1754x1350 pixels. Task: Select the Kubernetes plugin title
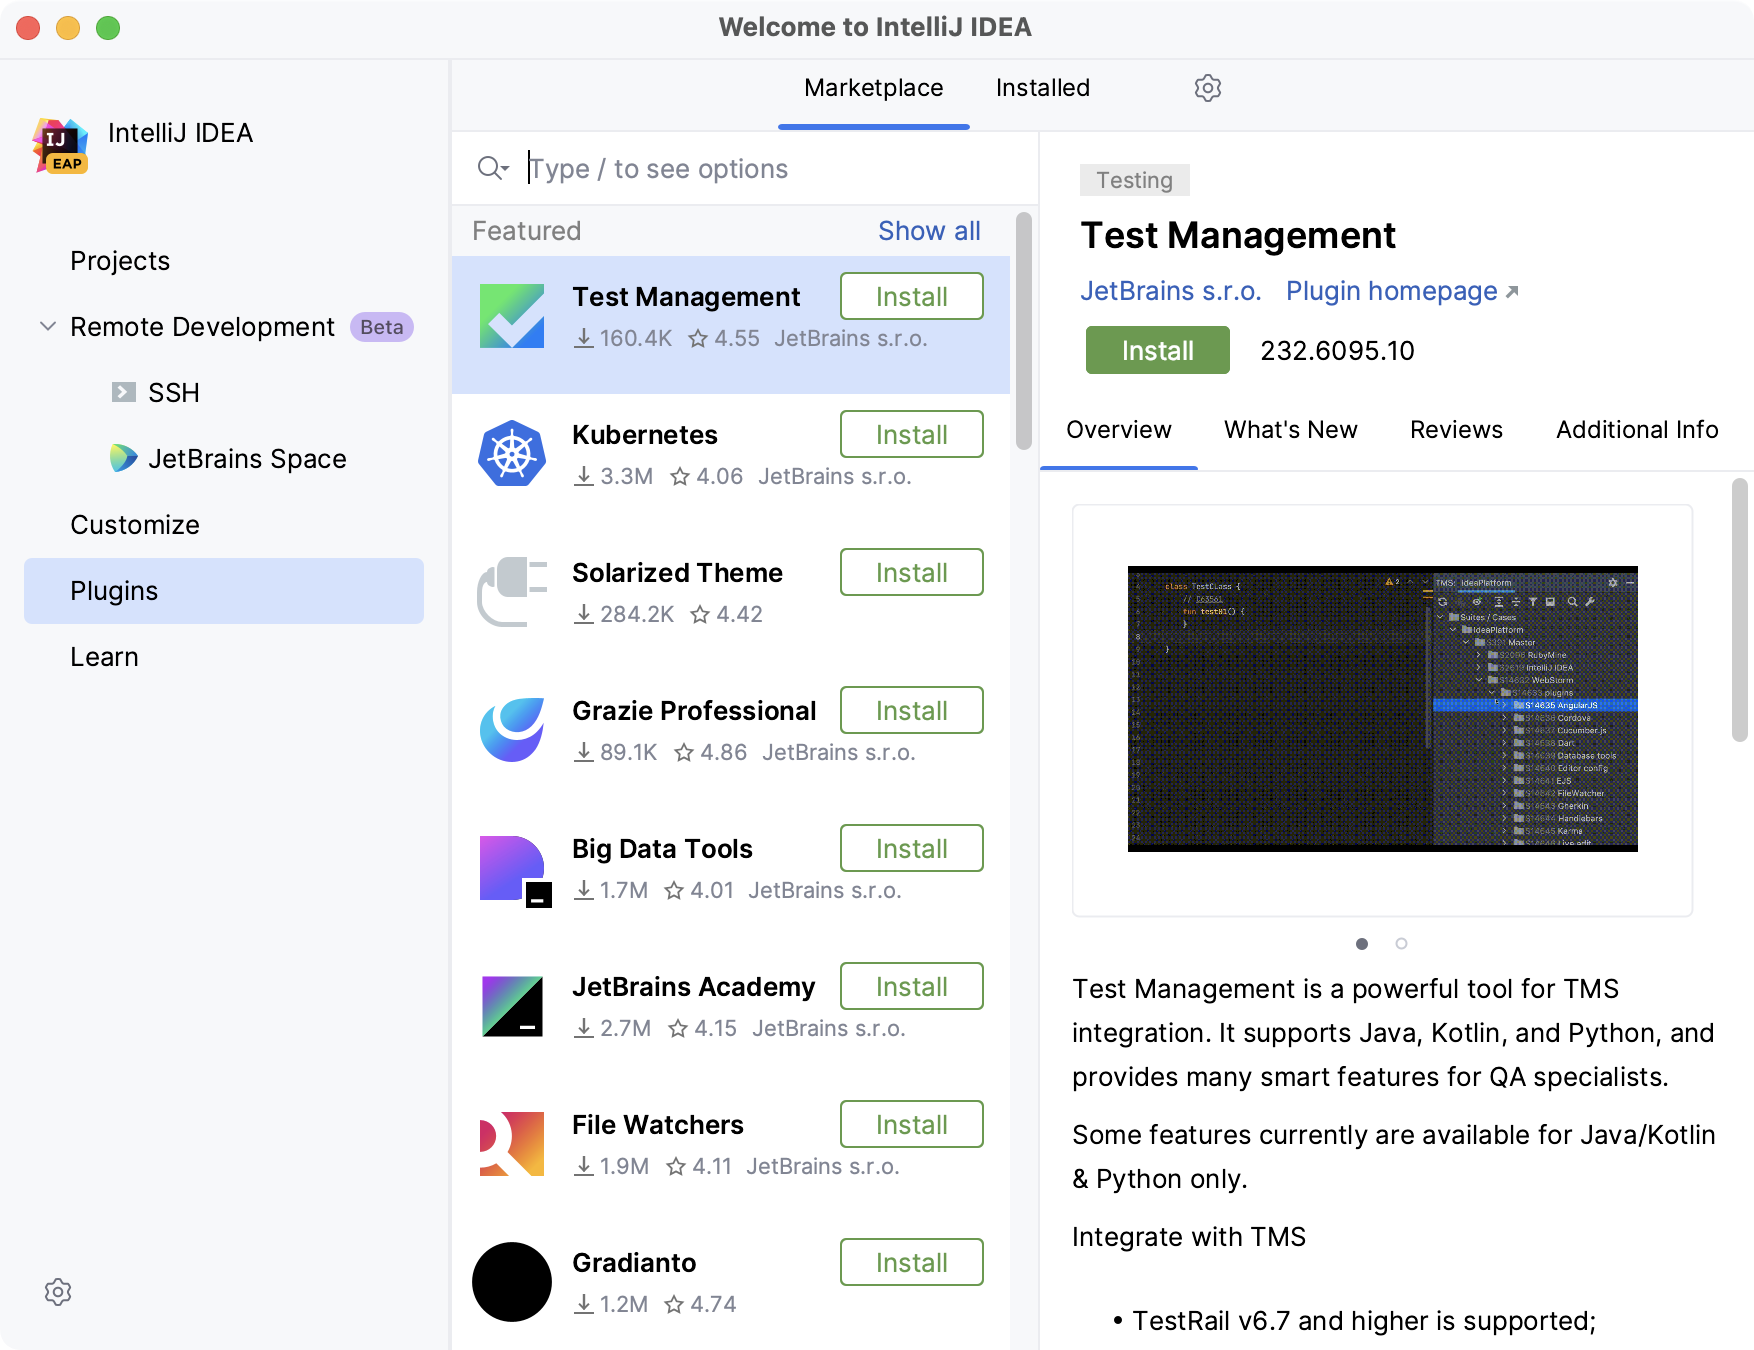click(645, 435)
